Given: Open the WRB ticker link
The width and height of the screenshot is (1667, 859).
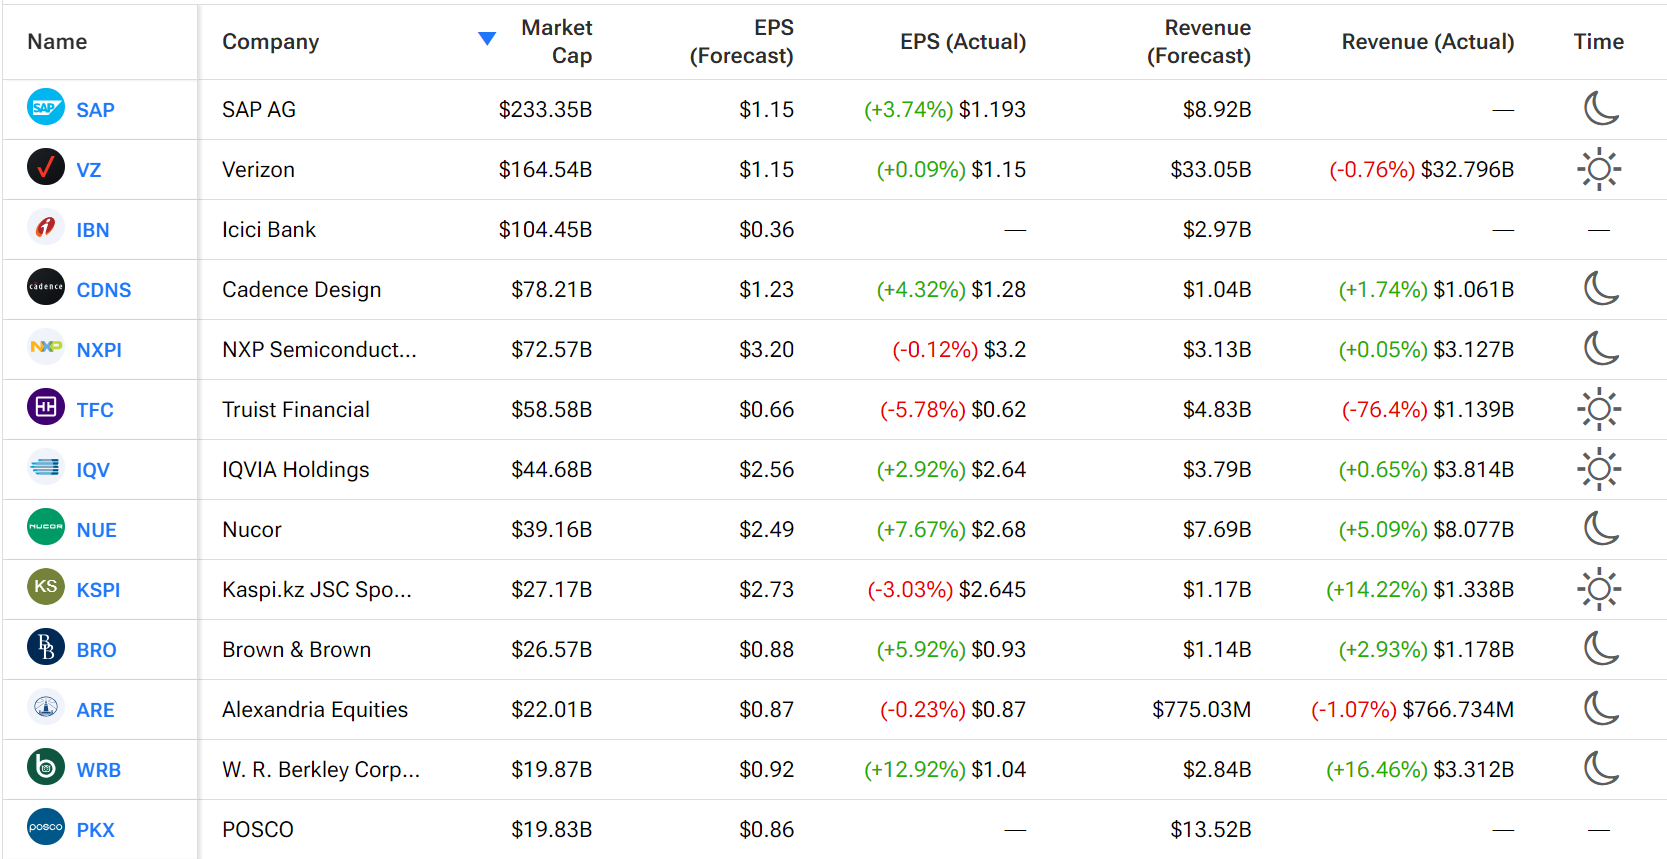Looking at the screenshot, I should (x=99, y=770).
